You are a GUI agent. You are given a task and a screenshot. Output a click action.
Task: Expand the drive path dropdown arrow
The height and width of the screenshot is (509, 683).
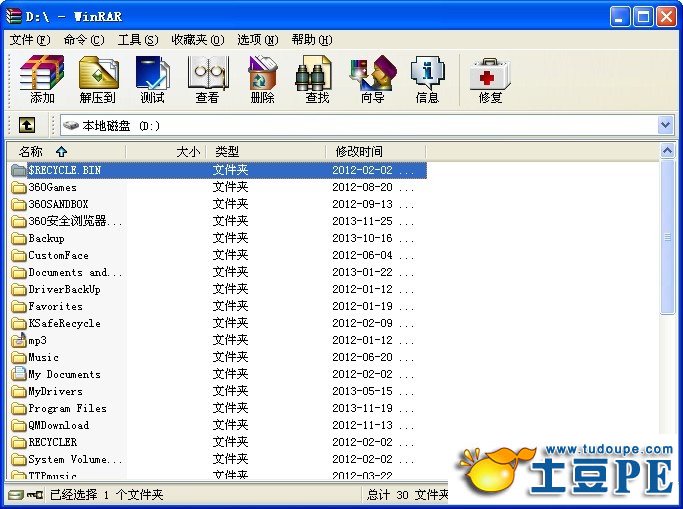click(x=666, y=125)
